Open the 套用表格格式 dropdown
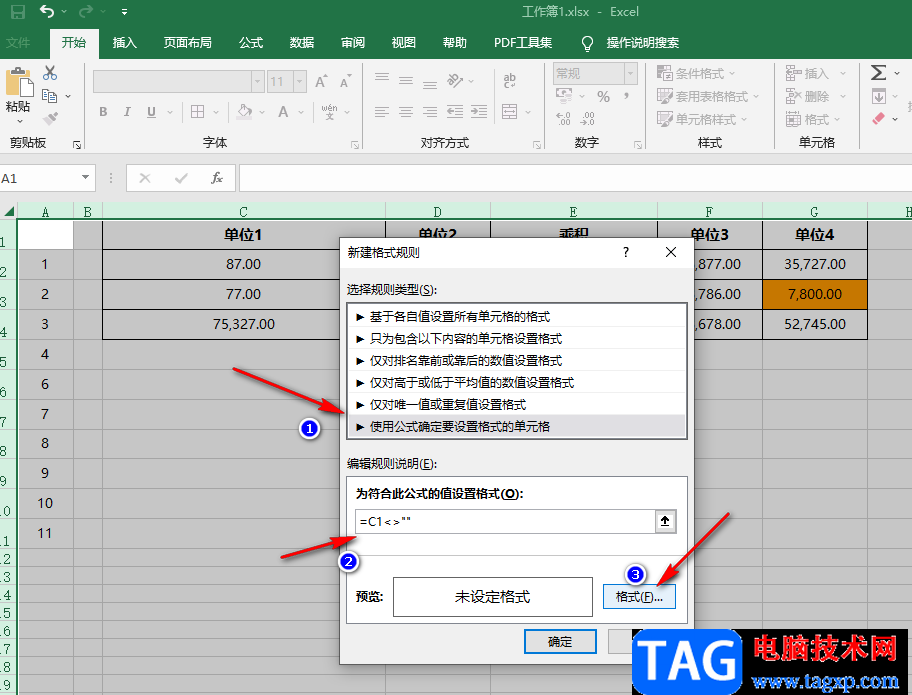Screen dimensions: 912x695 [x=708, y=97]
